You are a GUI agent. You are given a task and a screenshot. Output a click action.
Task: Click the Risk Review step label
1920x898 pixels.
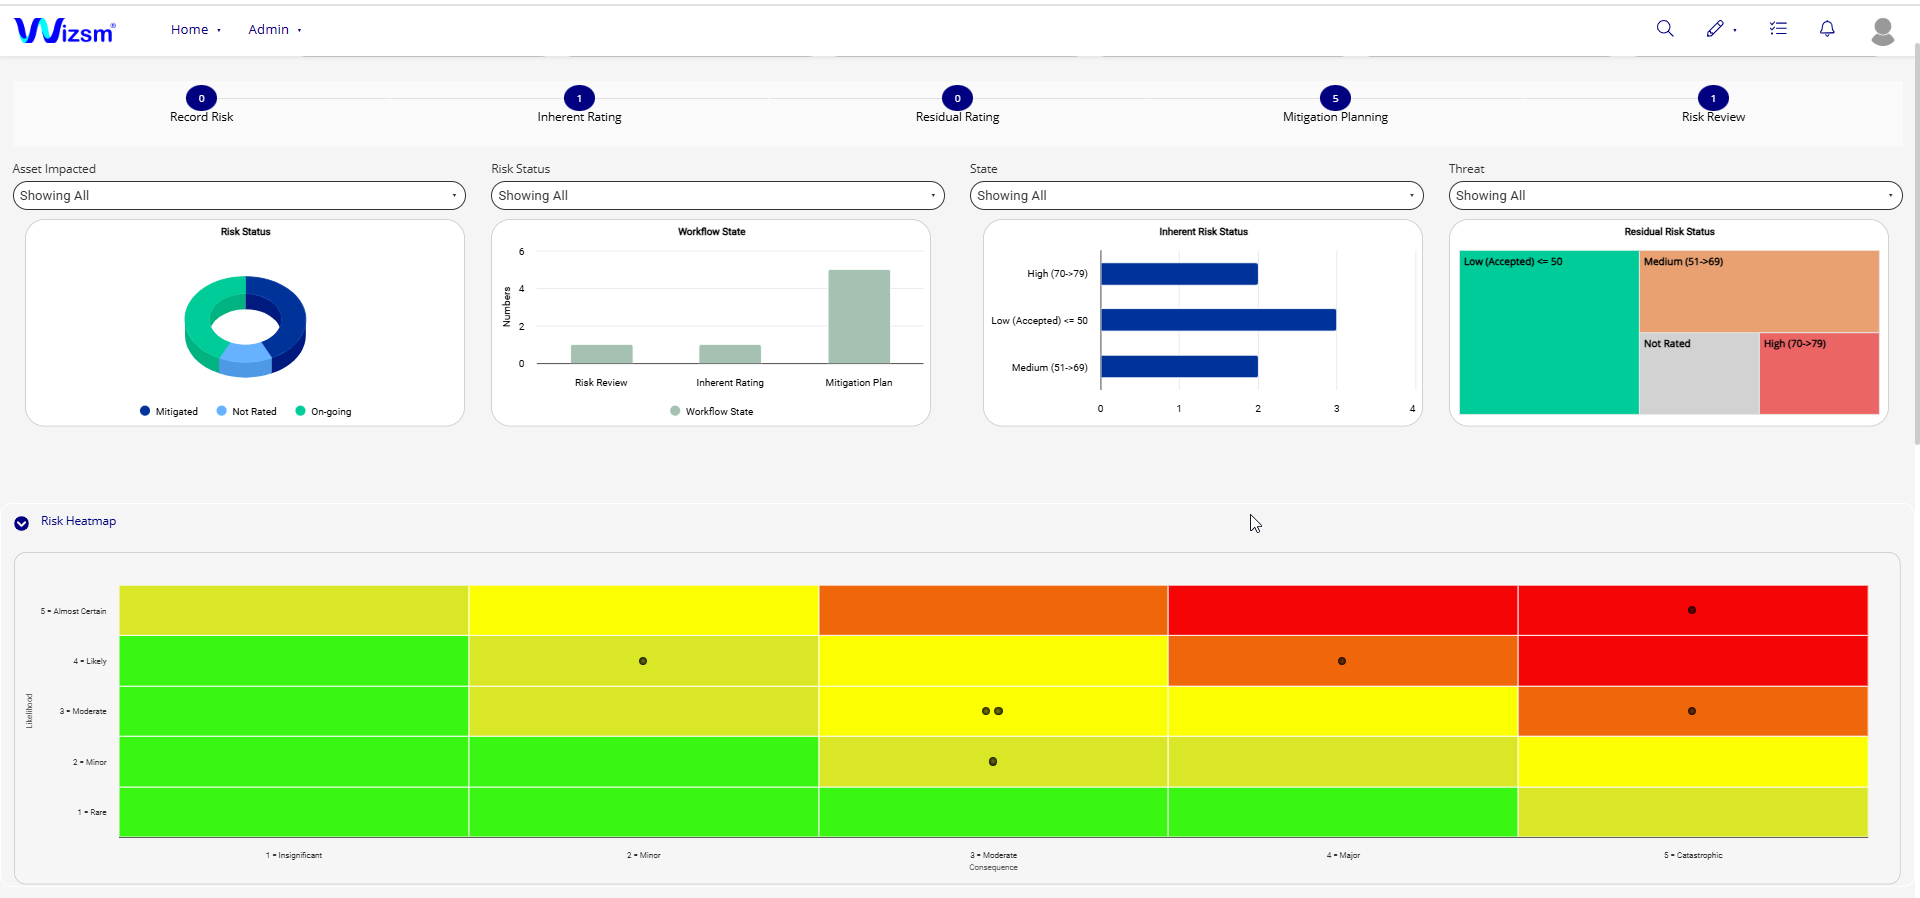[1713, 117]
